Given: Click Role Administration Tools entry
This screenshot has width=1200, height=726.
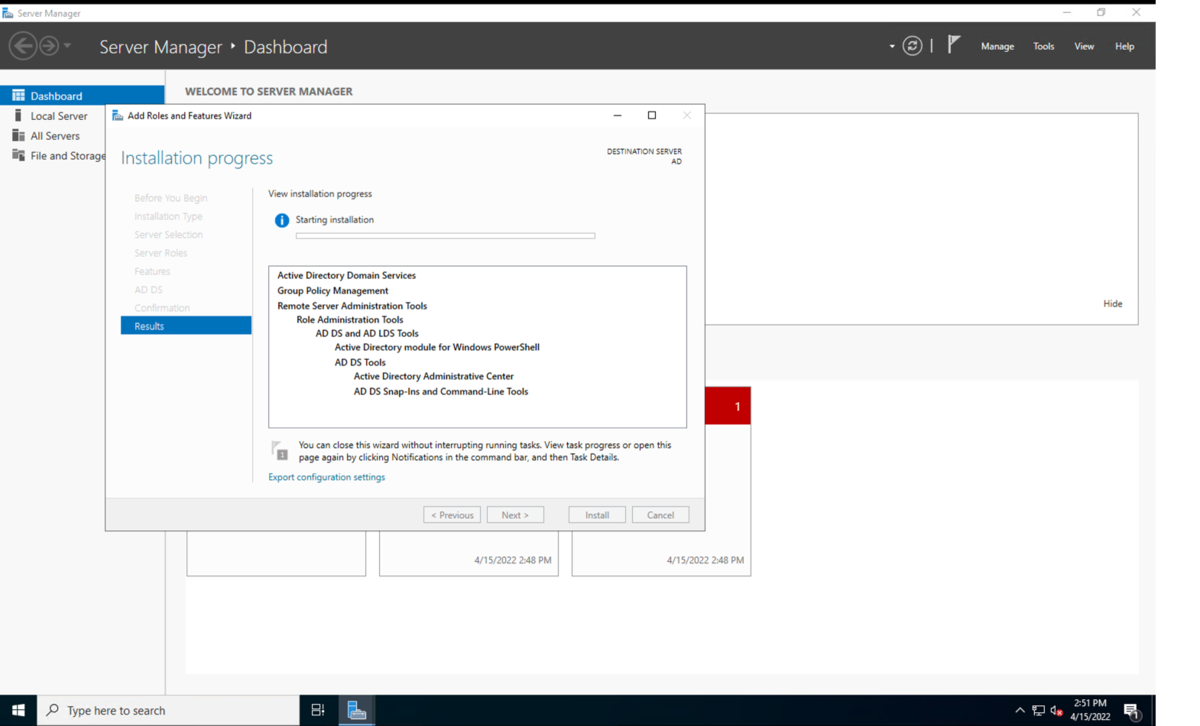Looking at the screenshot, I should [x=349, y=320].
